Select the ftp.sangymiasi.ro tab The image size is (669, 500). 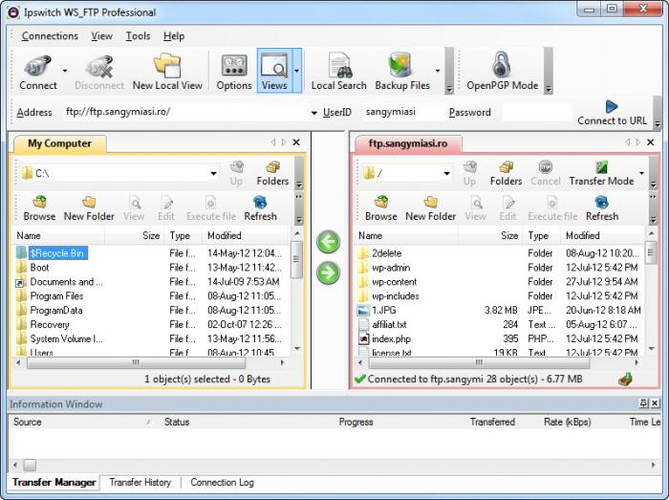[408, 143]
